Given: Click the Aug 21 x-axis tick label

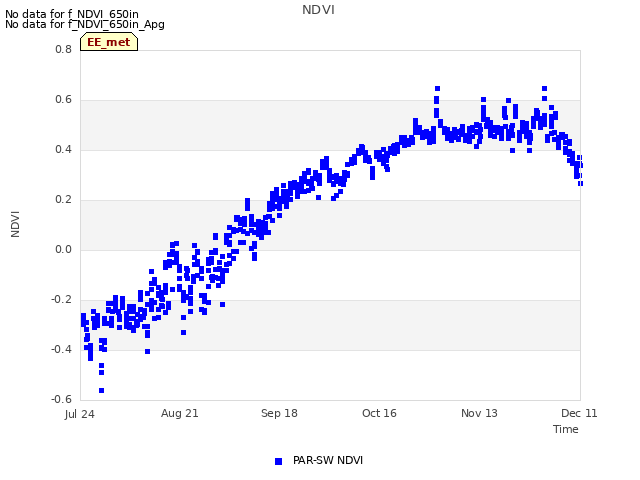Looking at the screenshot, I should (180, 413).
